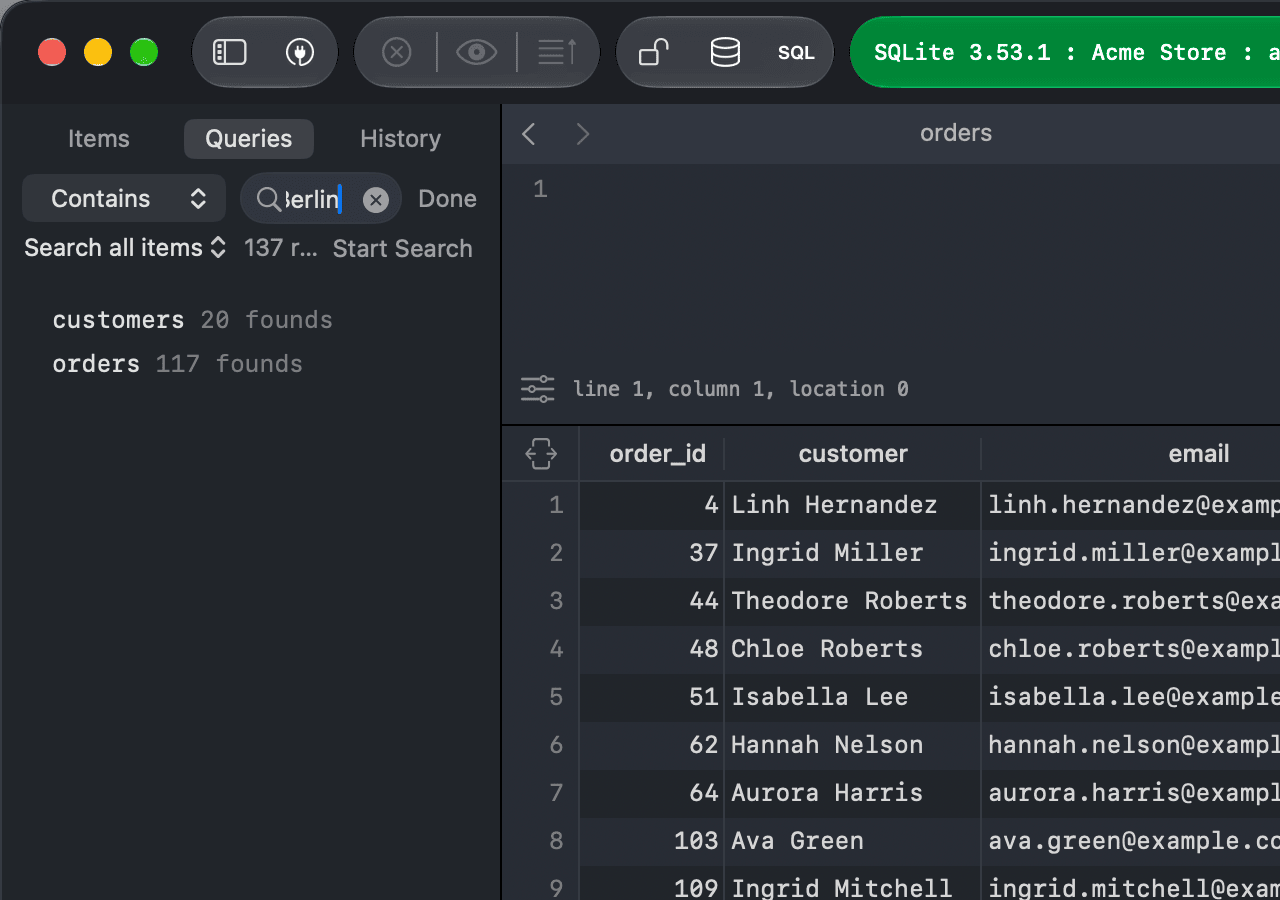Viewport: 1280px width, 900px height.
Task: Click line 1 in the query editor
Action: point(540,189)
